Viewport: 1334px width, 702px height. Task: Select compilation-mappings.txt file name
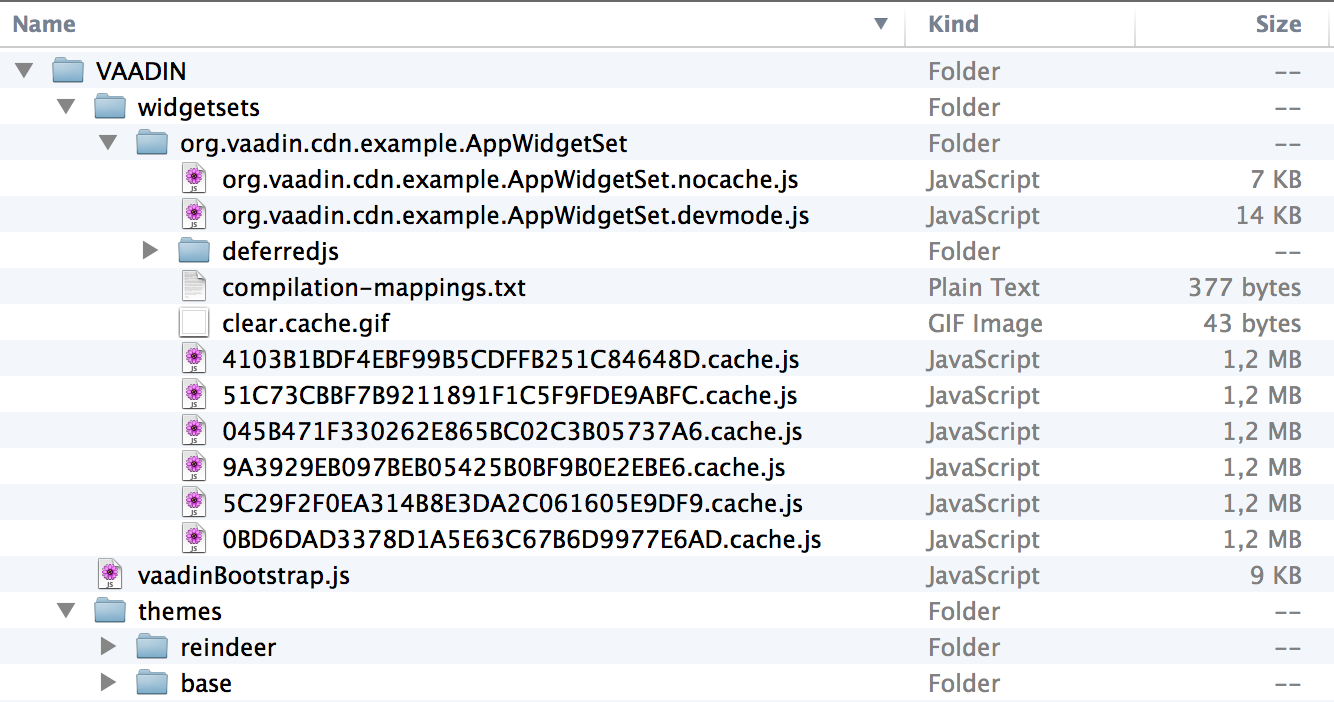coord(374,288)
